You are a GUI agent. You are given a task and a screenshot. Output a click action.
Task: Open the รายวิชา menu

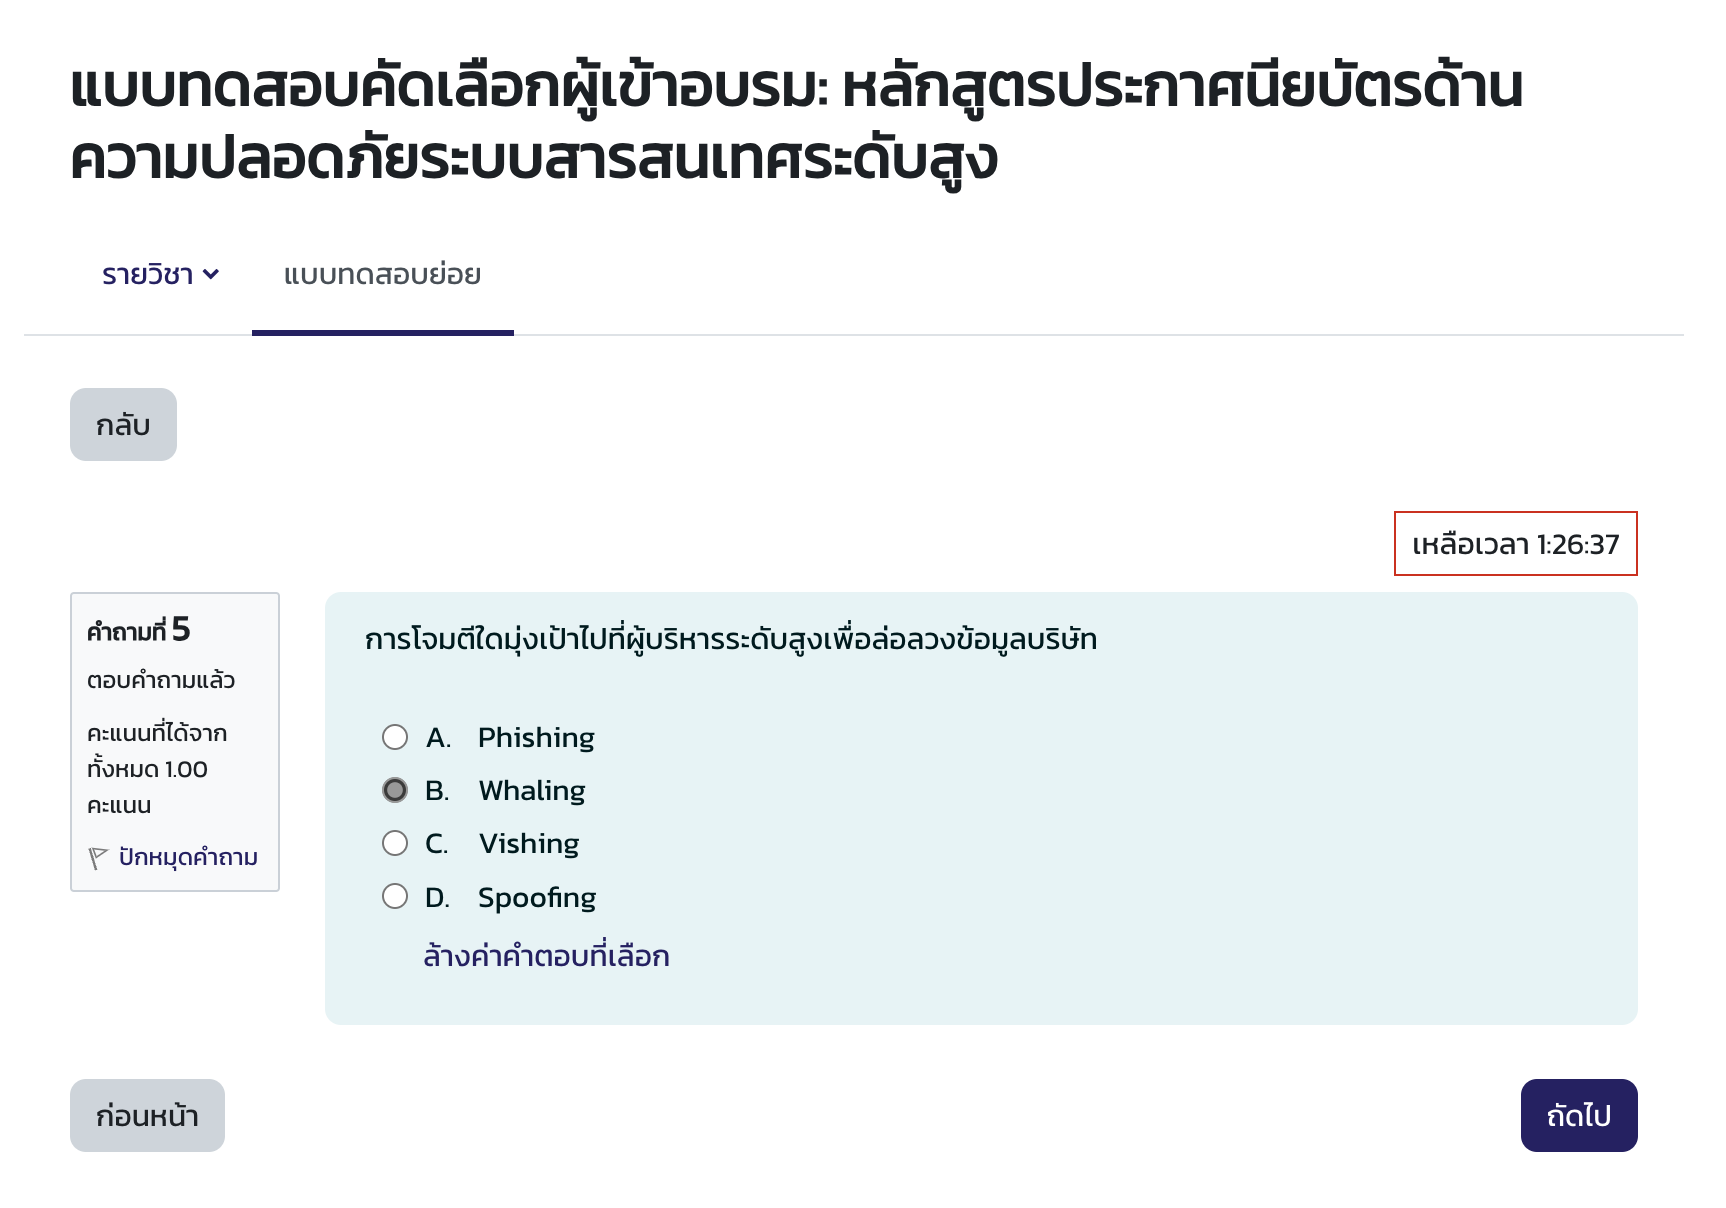[x=146, y=274]
